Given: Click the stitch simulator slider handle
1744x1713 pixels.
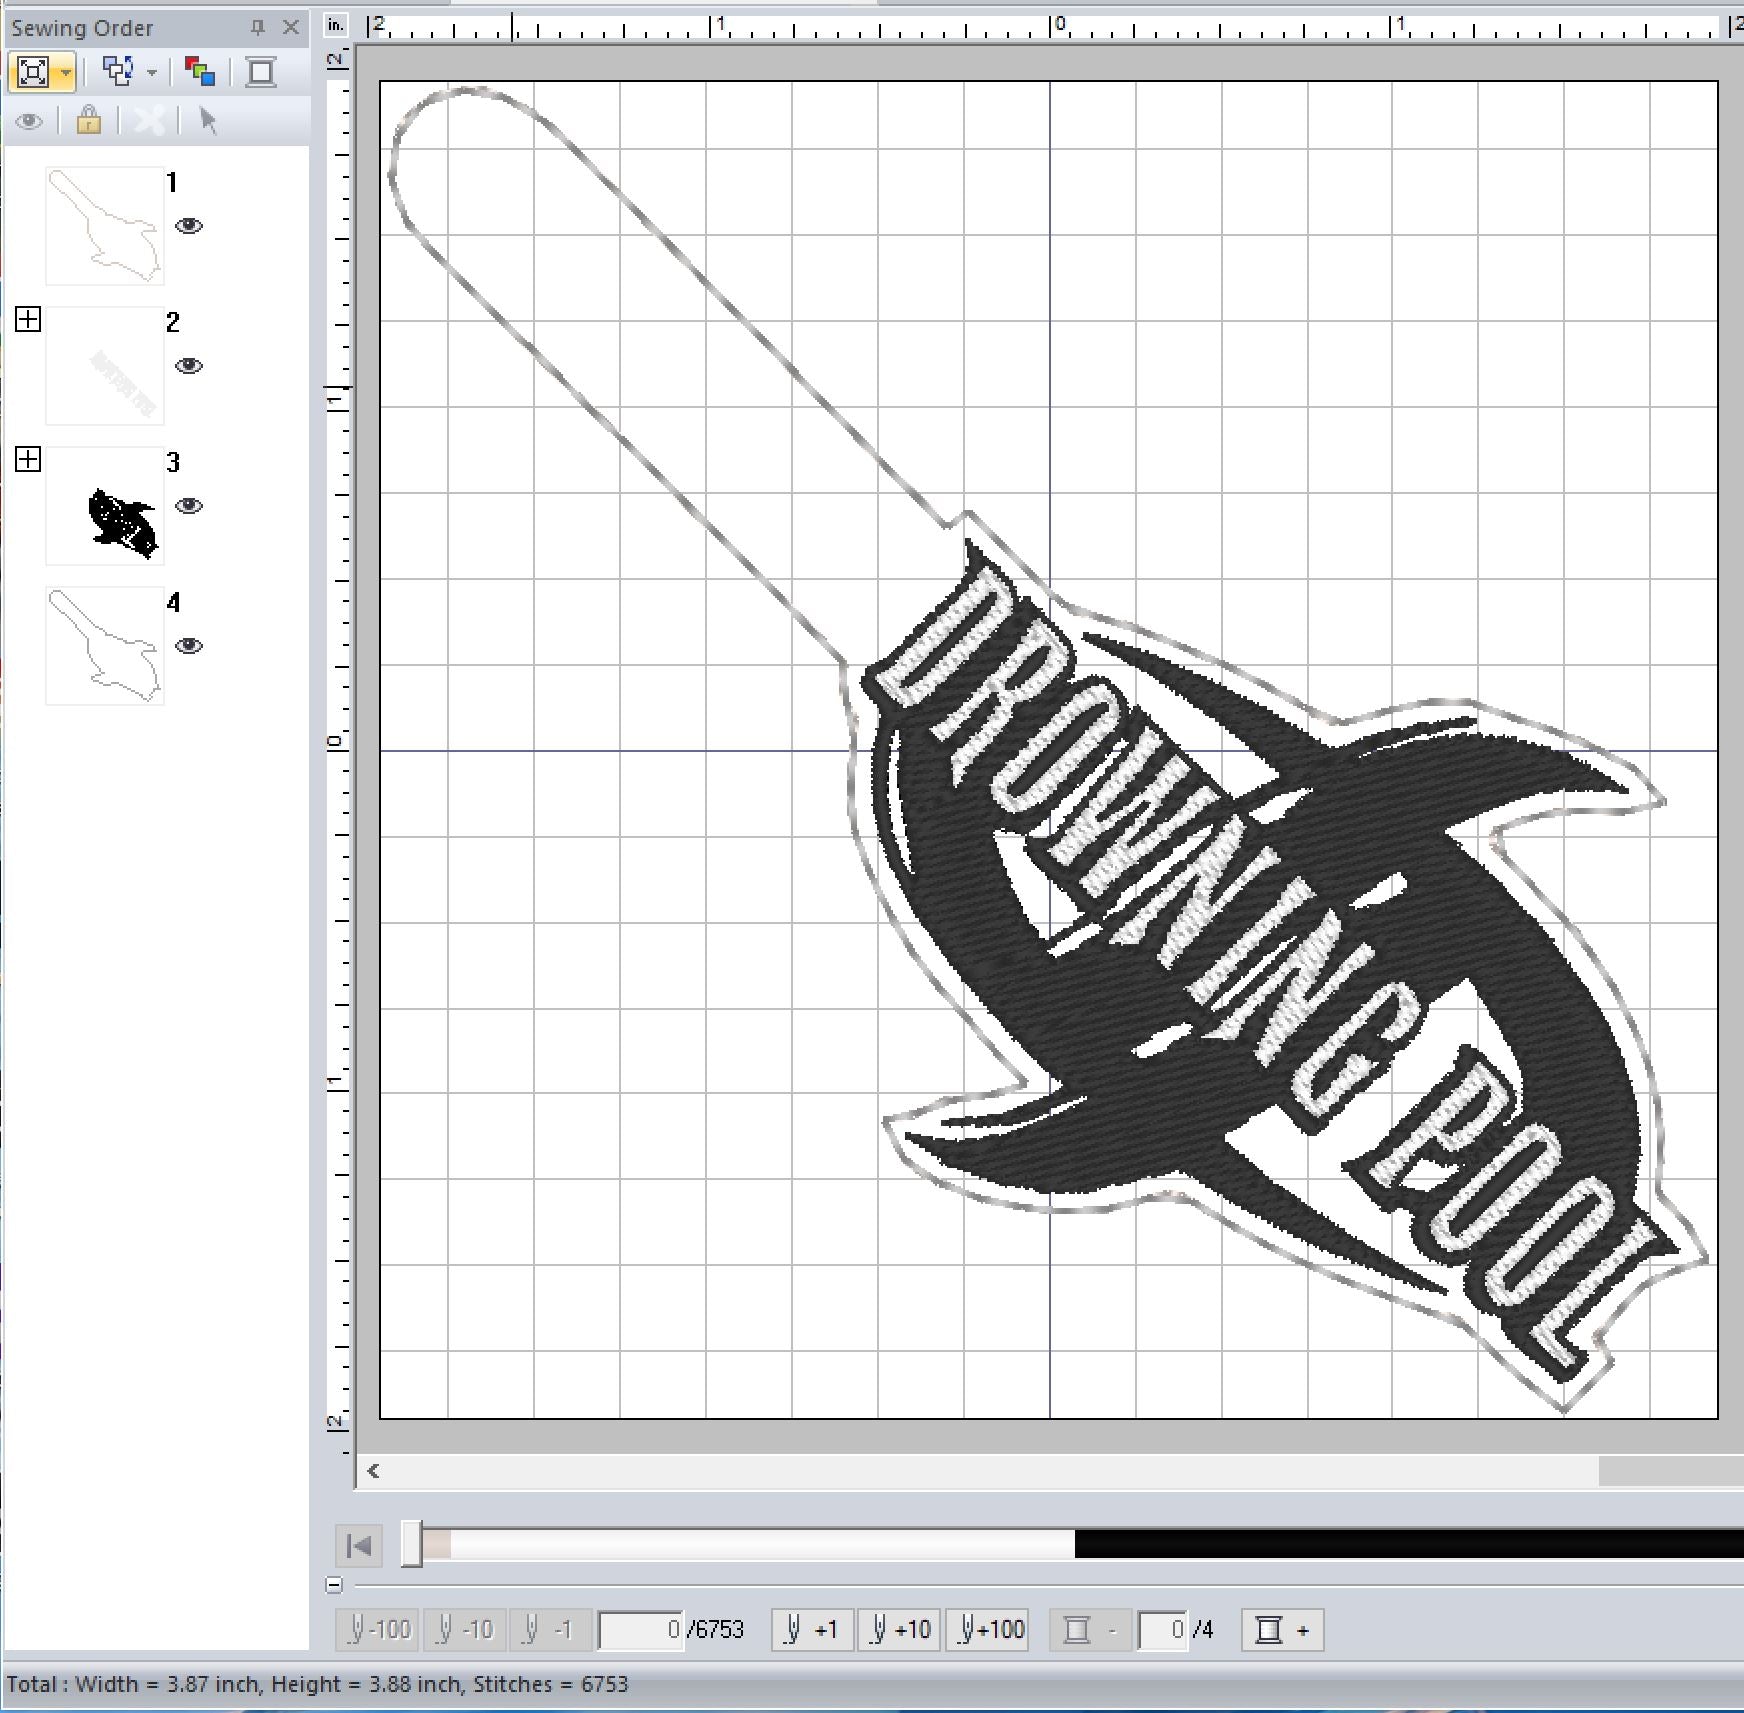Looking at the screenshot, I should [x=412, y=1544].
